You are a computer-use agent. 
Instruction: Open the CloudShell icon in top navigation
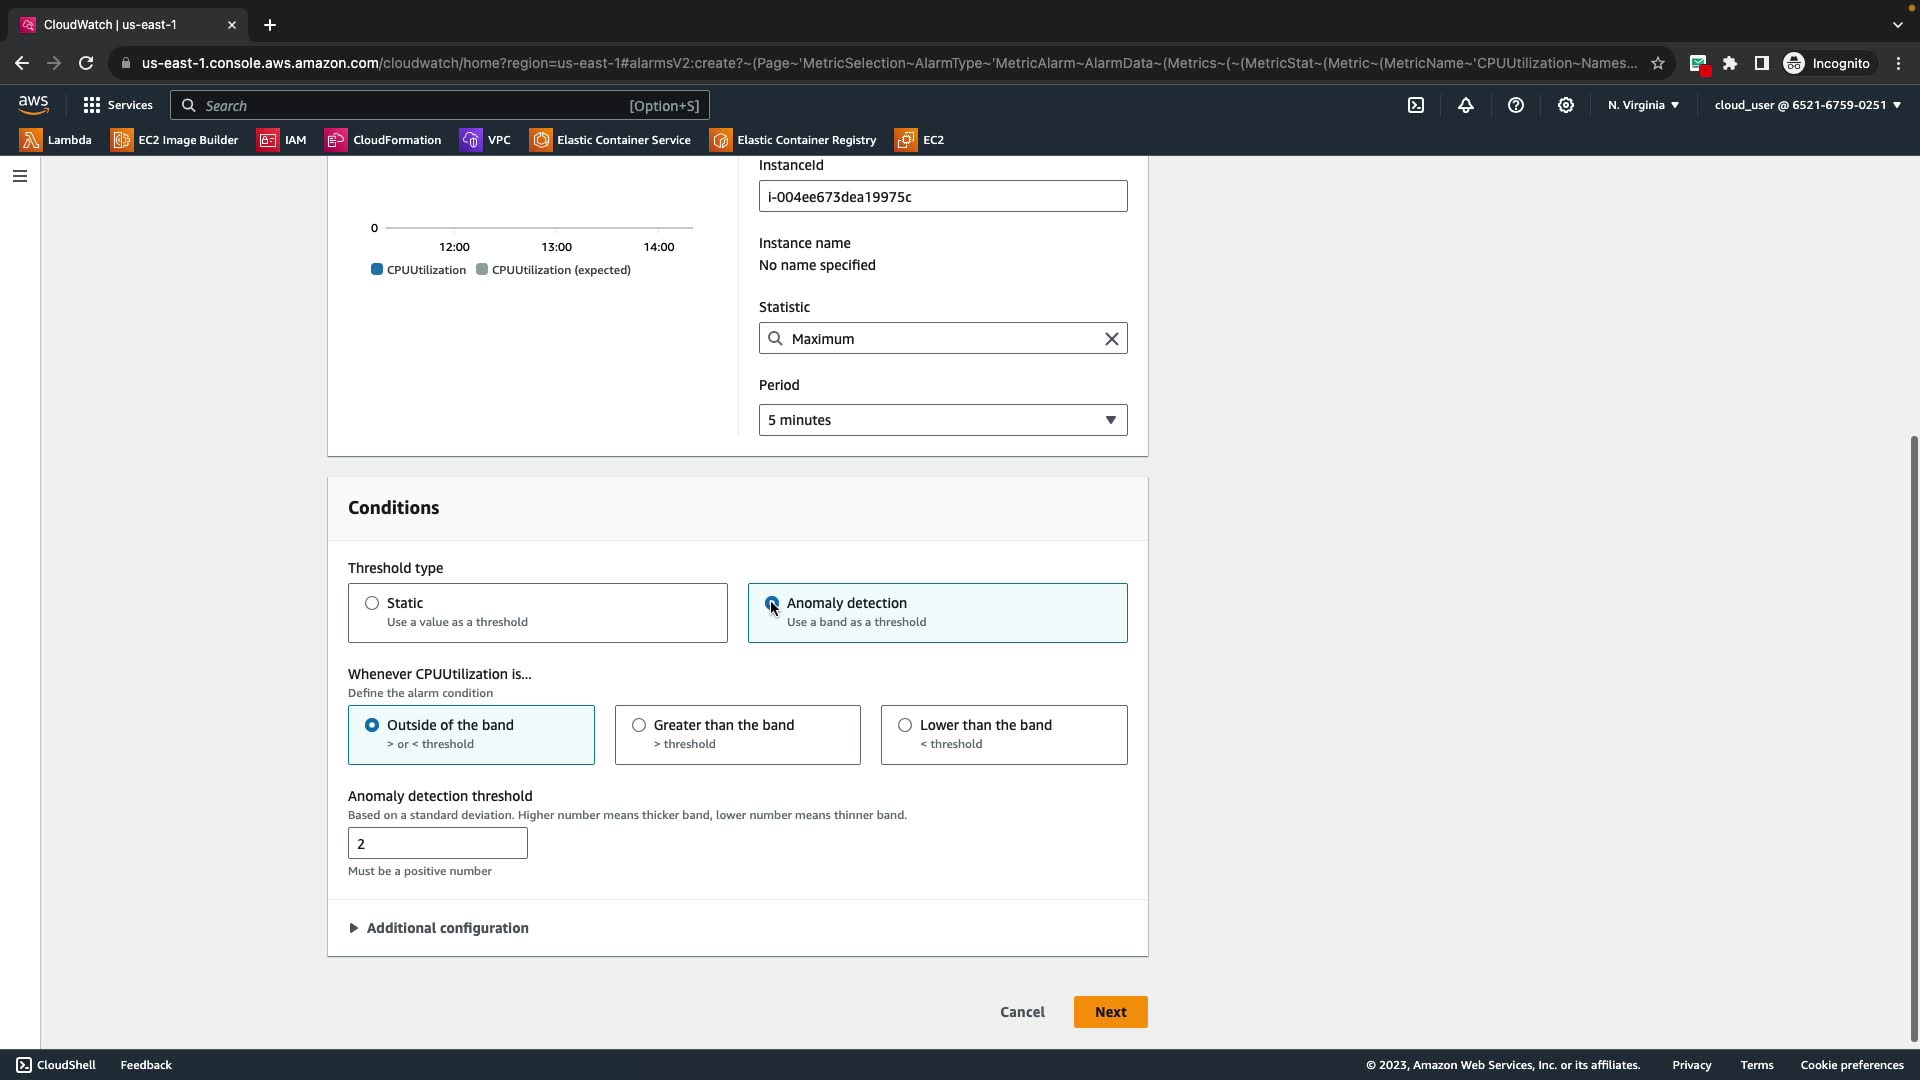(x=1416, y=105)
